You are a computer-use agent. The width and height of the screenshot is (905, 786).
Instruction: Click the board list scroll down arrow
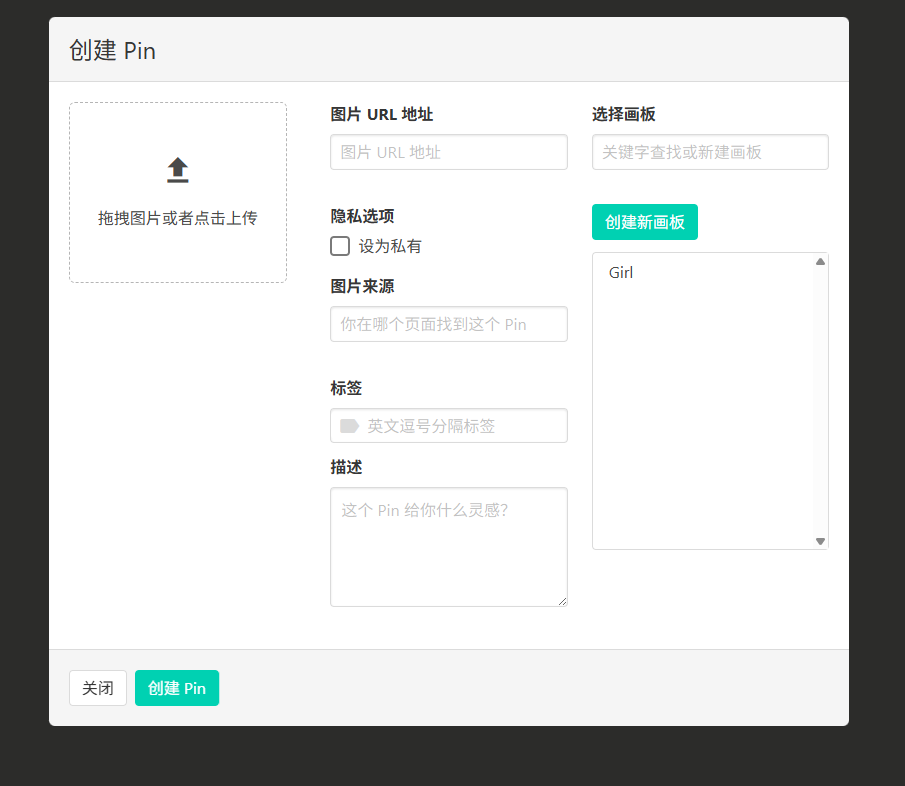[x=820, y=541]
